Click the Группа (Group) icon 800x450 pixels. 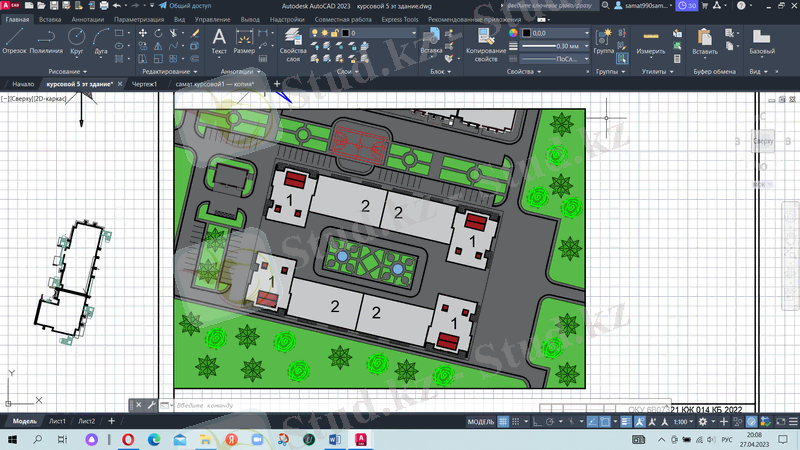[604, 40]
